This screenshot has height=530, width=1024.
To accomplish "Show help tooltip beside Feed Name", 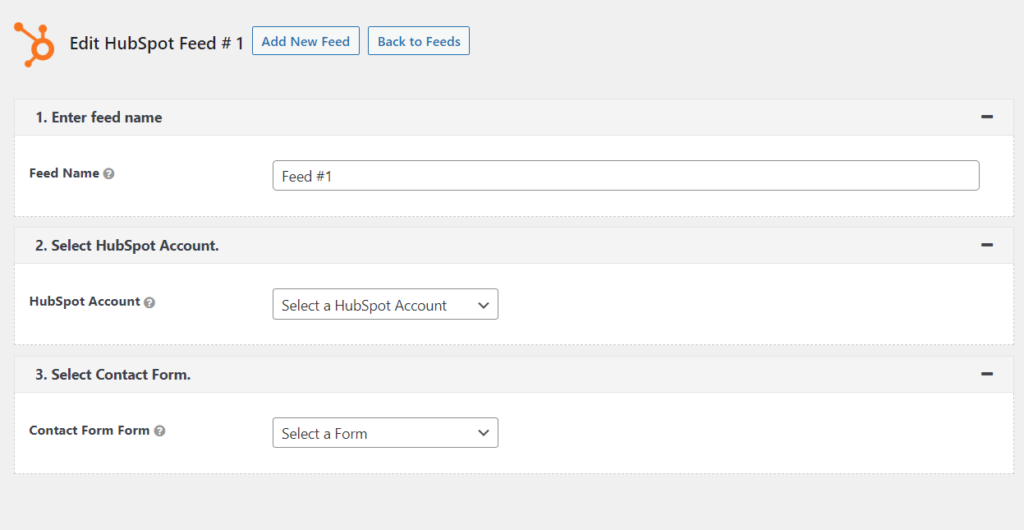I will [x=109, y=174].
